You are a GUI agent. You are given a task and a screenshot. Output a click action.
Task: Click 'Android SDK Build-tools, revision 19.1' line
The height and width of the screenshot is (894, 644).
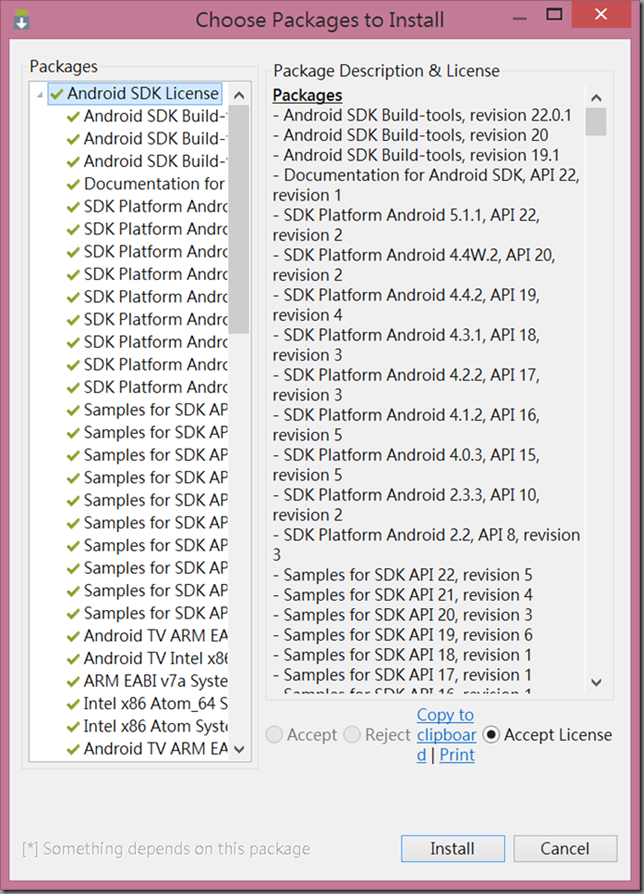(x=416, y=155)
